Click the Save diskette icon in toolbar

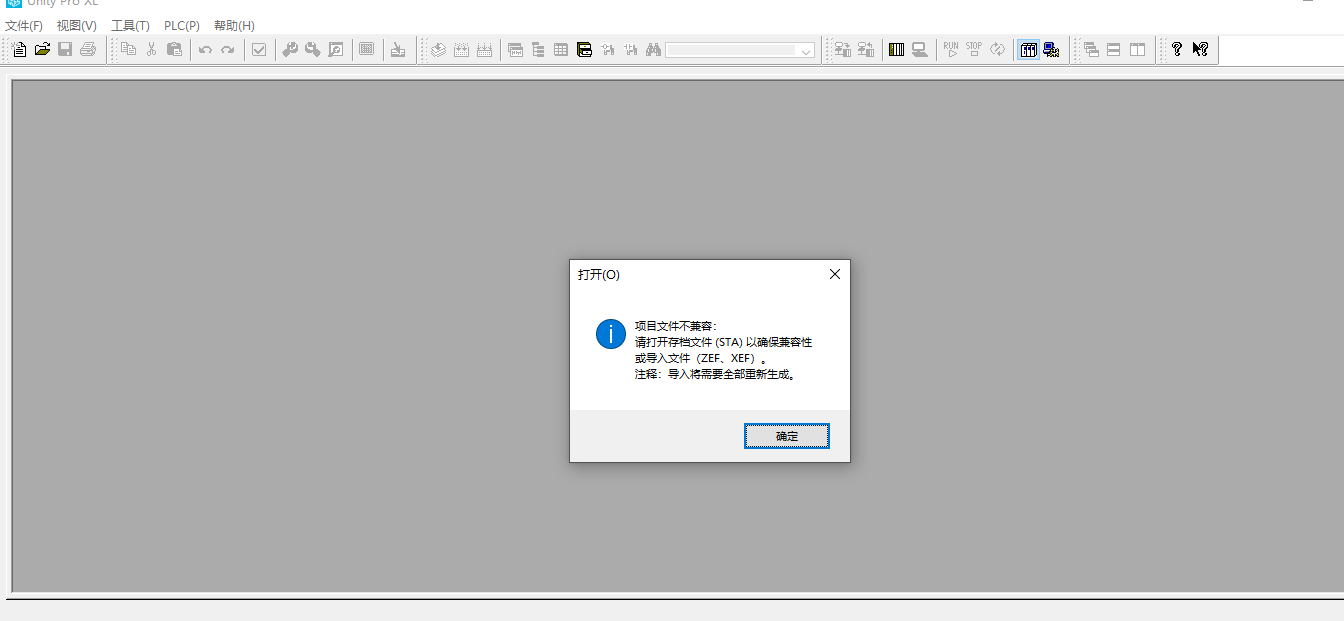pos(65,49)
